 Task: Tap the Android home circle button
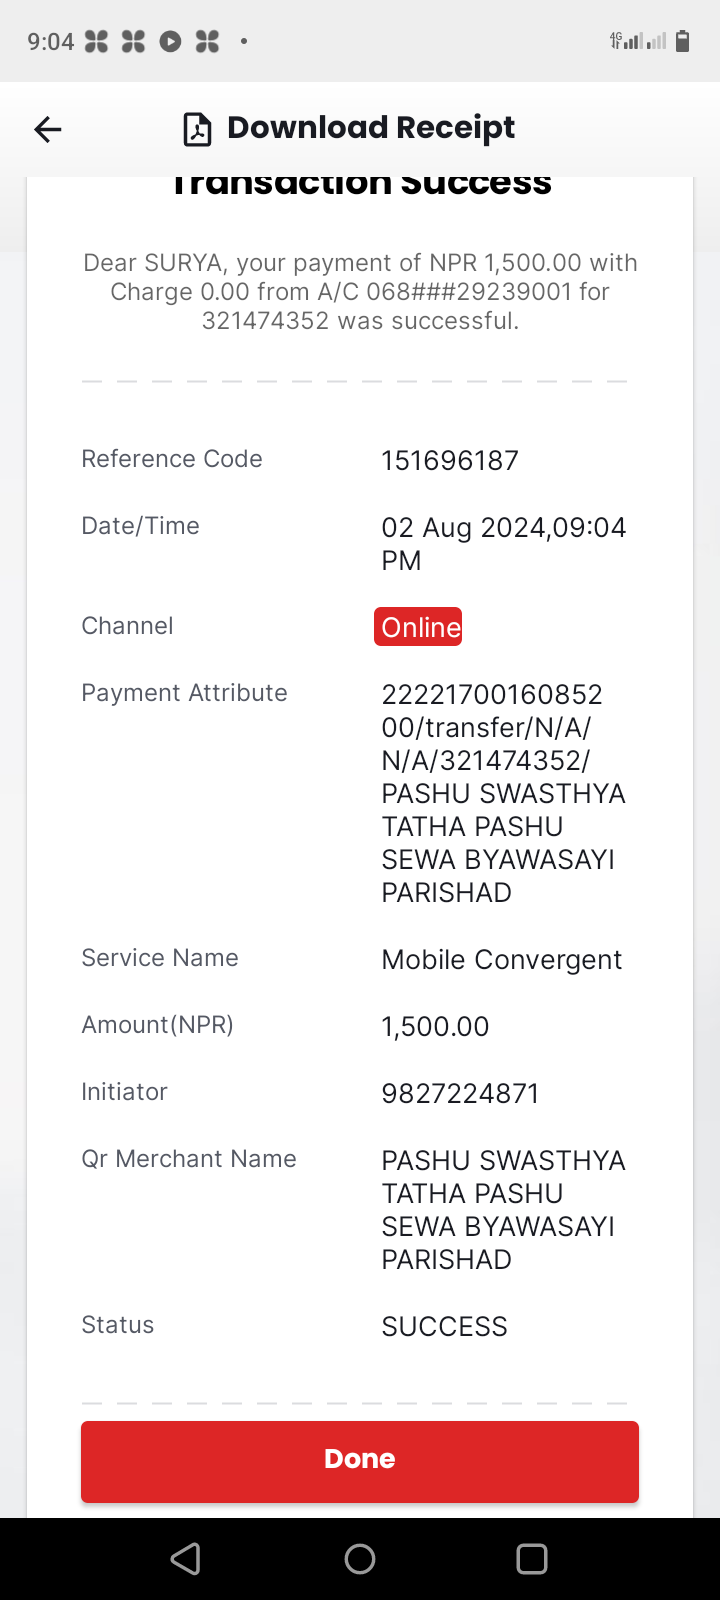360,1559
